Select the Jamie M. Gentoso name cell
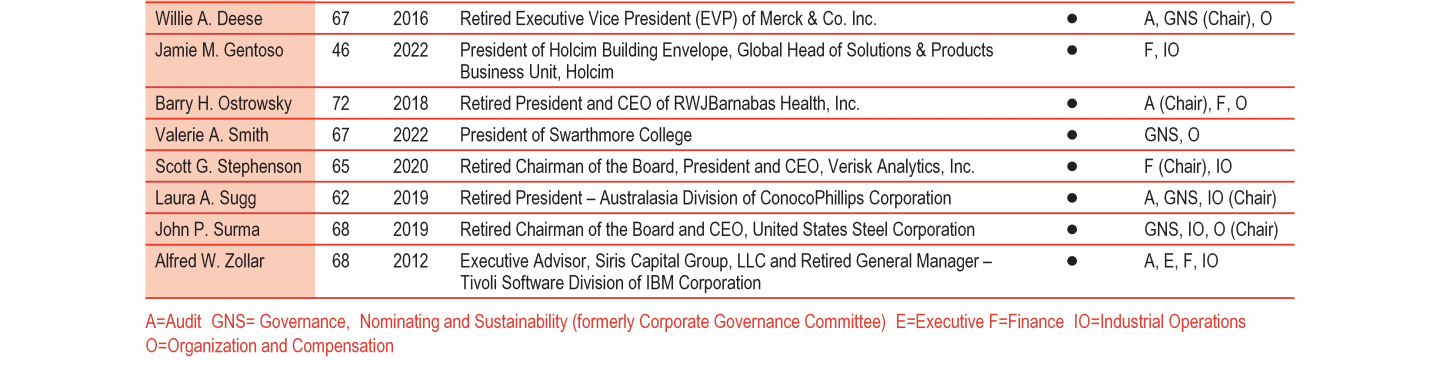 click(230, 60)
